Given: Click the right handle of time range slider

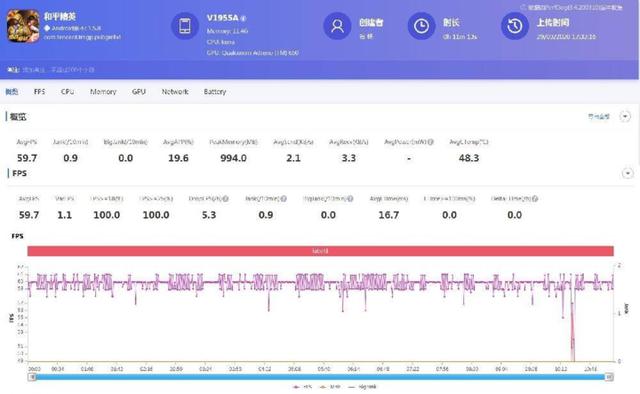Looking at the screenshot, I should pyautogui.click(x=609, y=377).
